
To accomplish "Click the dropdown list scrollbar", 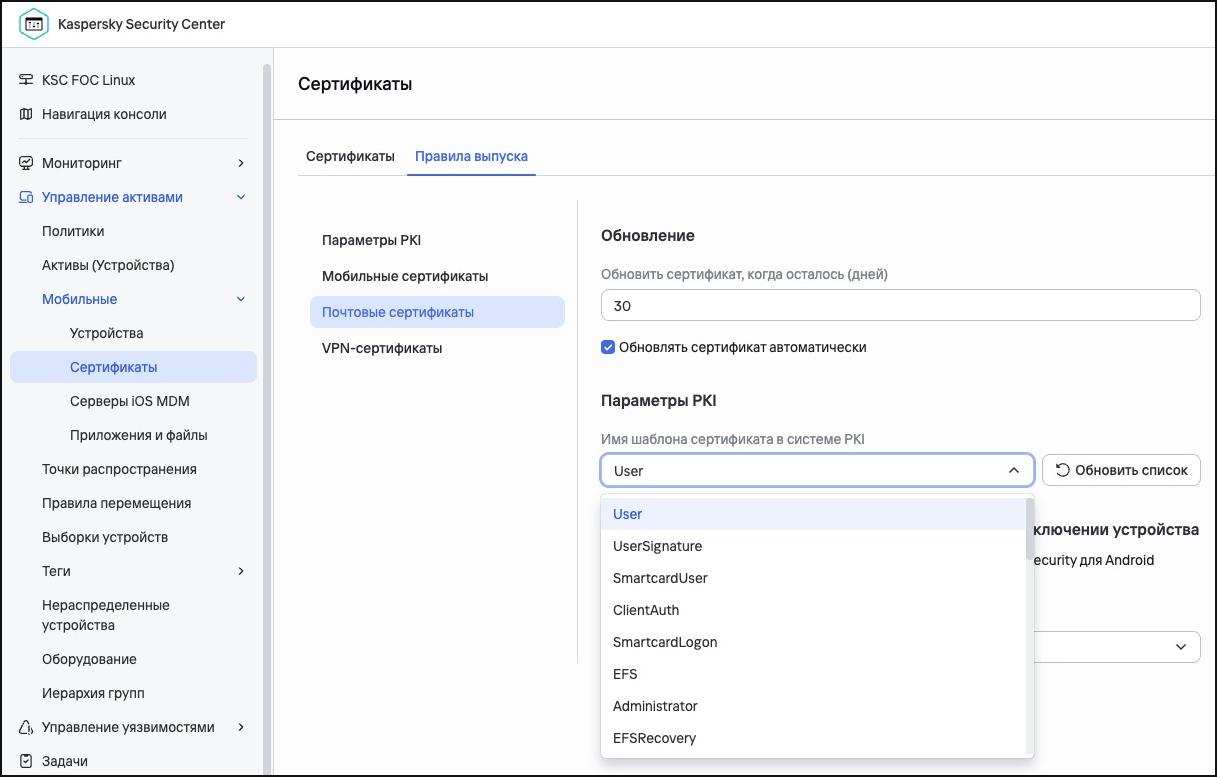I will point(1030,527).
